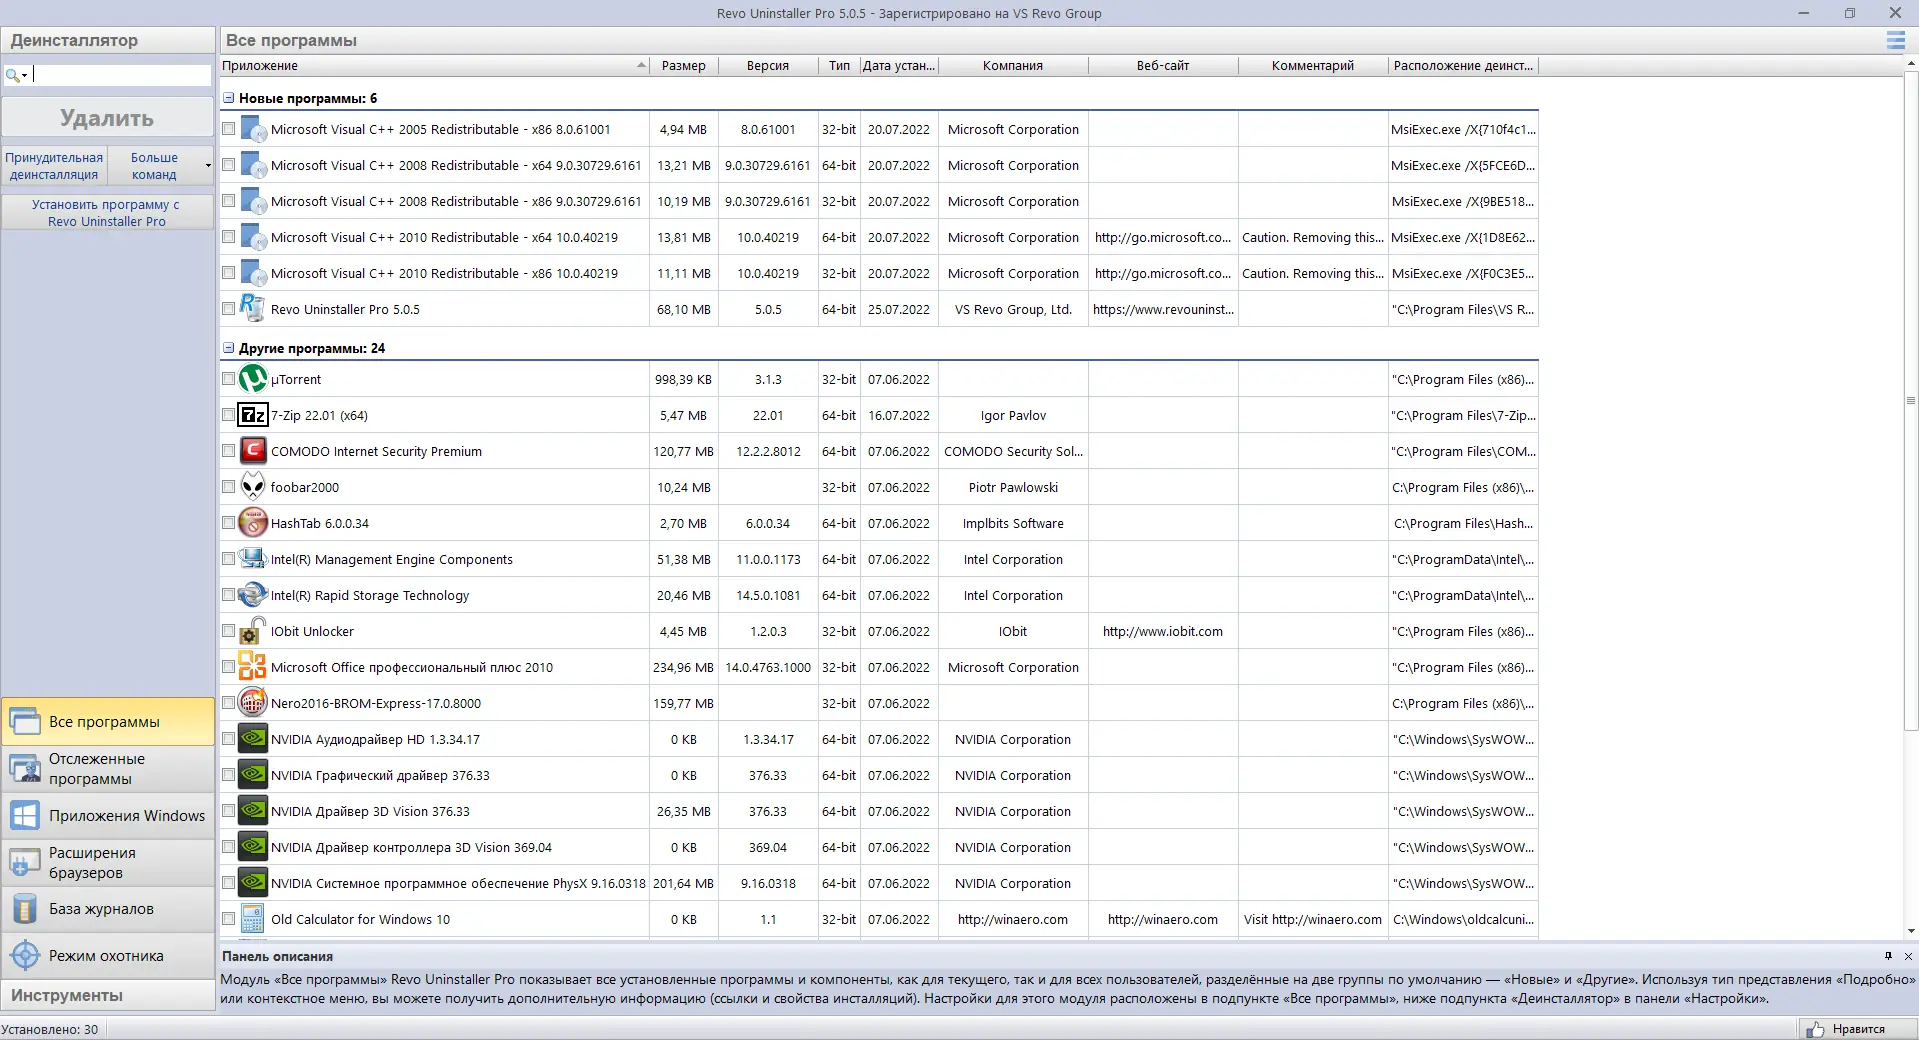Image resolution: width=1919 pixels, height=1040 pixels.
Task: Click the Режим охотника crosshair icon
Action: pyautogui.click(x=25, y=956)
